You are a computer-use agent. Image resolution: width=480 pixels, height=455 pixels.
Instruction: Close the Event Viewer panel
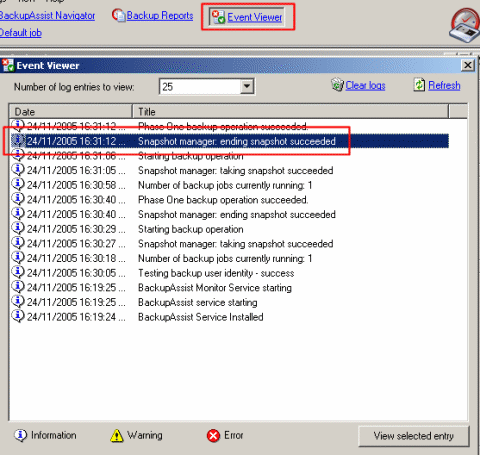[x=468, y=65]
